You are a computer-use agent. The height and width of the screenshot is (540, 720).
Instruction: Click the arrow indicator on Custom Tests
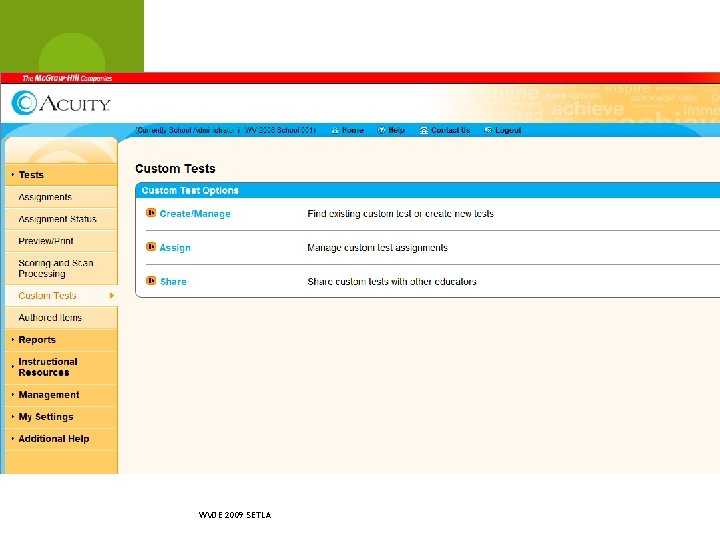112,296
